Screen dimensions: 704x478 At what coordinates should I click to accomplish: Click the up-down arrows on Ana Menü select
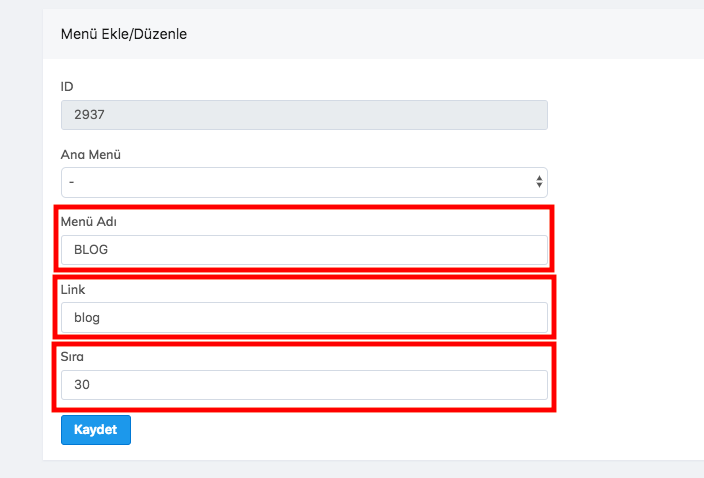539,182
